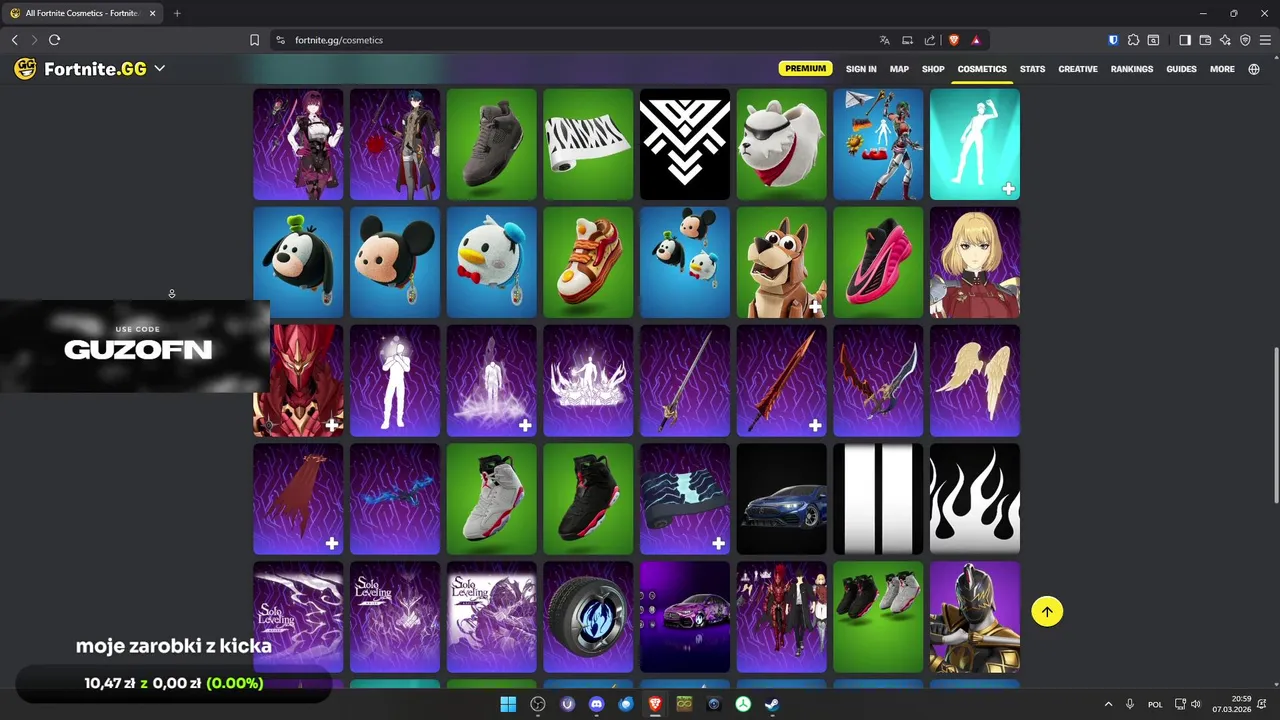Toggle the browser sidebar icon
The width and height of the screenshot is (1280, 720).
1185,40
